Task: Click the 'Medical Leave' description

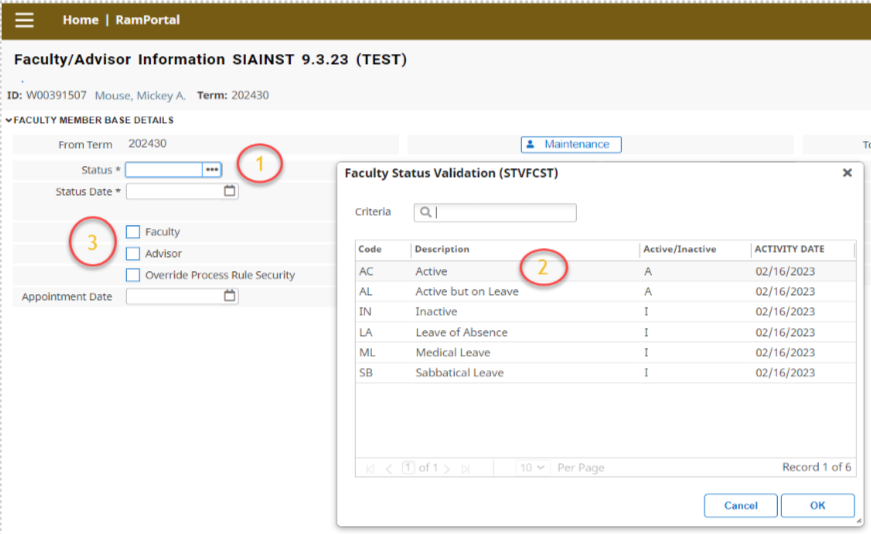Action: click(453, 352)
